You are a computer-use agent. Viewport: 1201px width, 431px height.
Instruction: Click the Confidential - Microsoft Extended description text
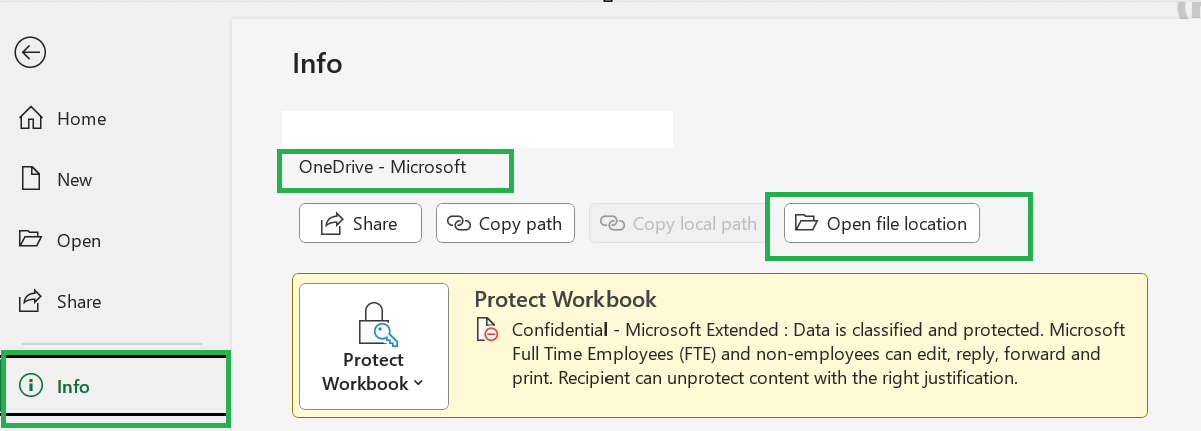coord(818,354)
